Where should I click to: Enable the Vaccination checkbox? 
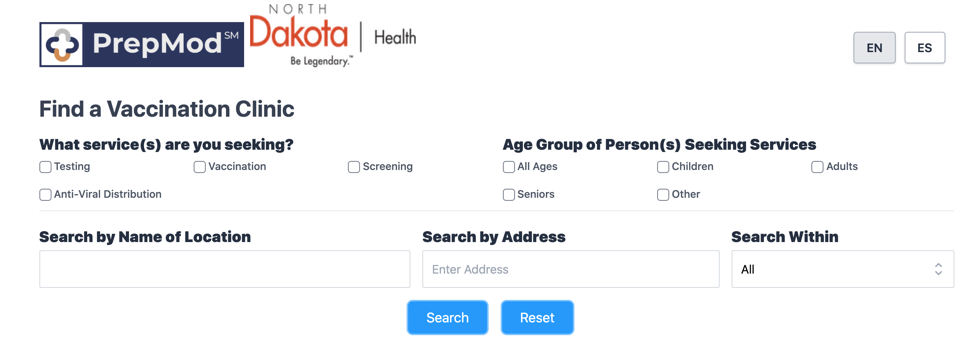click(199, 167)
